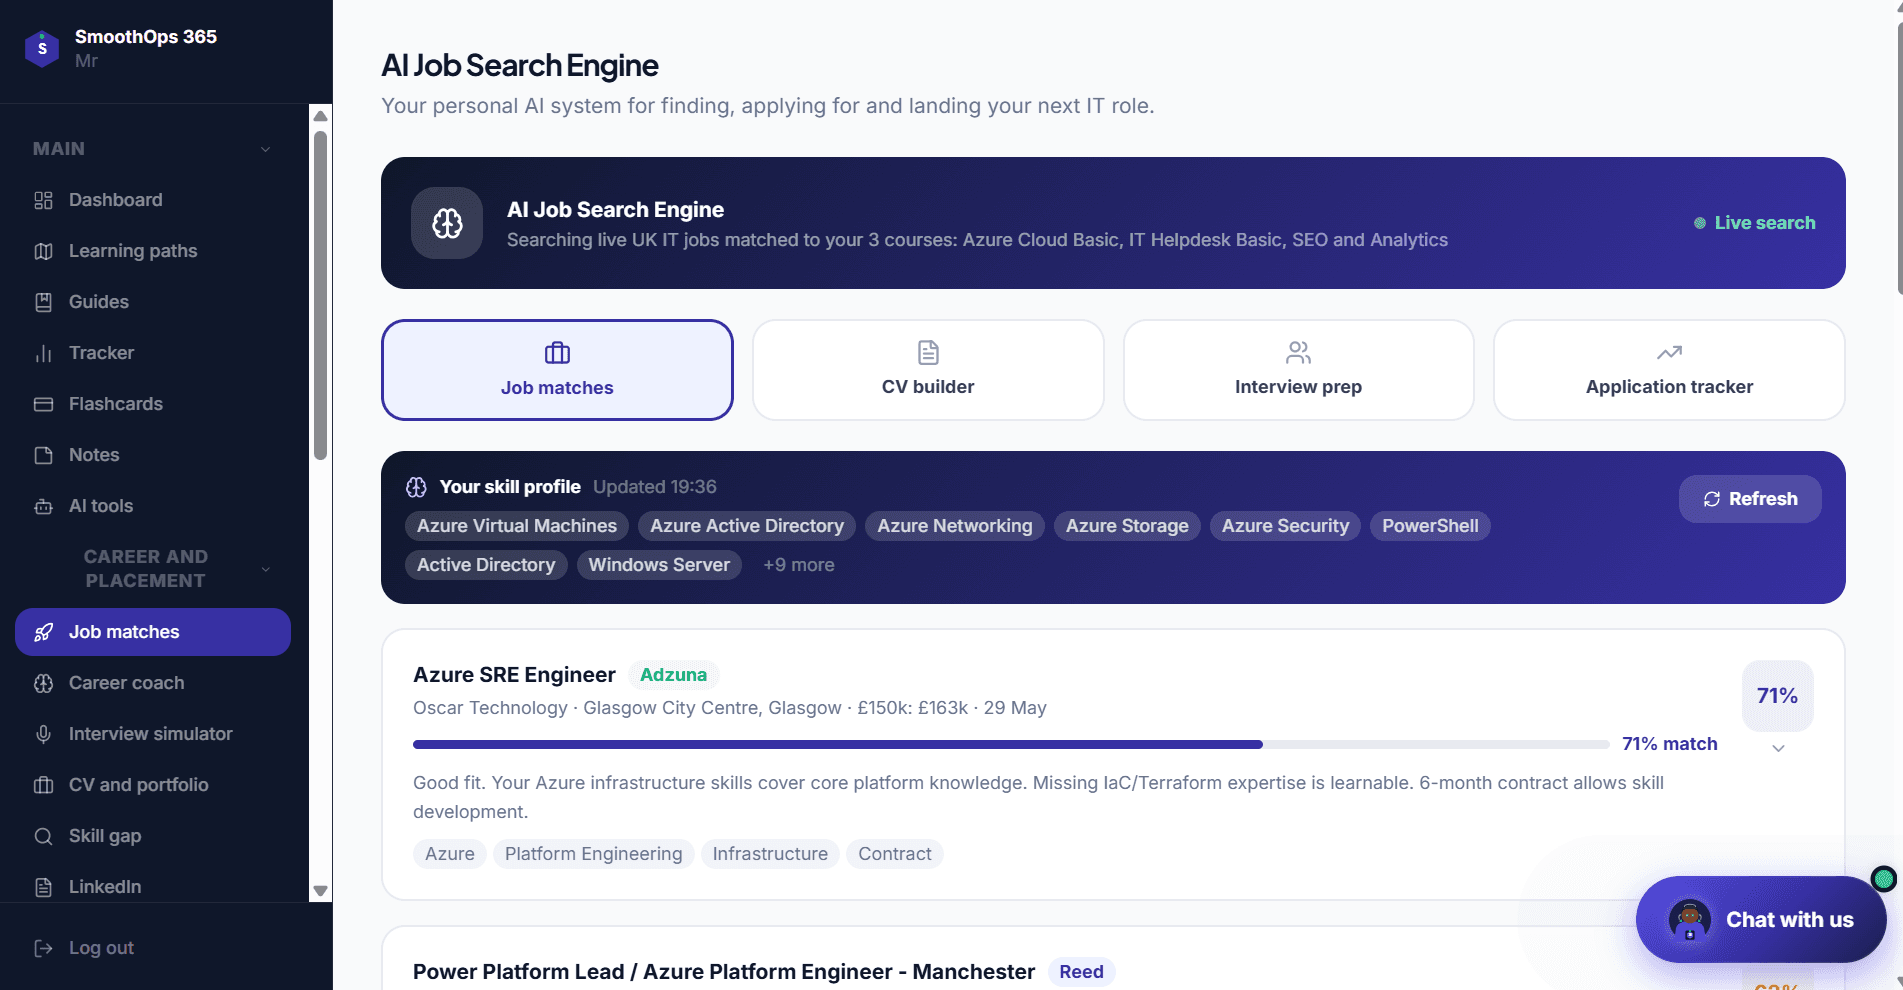This screenshot has width=1903, height=990.
Task: Open Tracker in sidebar
Action: 153,353
